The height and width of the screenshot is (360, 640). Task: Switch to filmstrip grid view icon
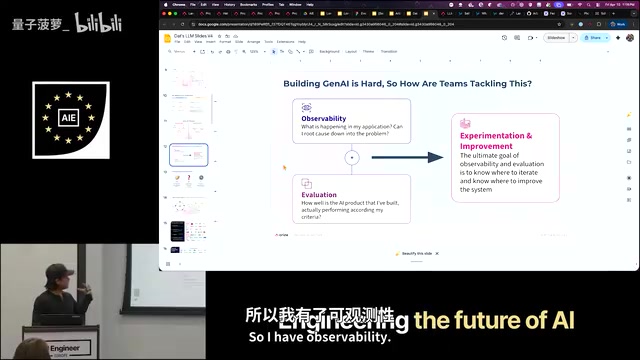tap(168, 264)
